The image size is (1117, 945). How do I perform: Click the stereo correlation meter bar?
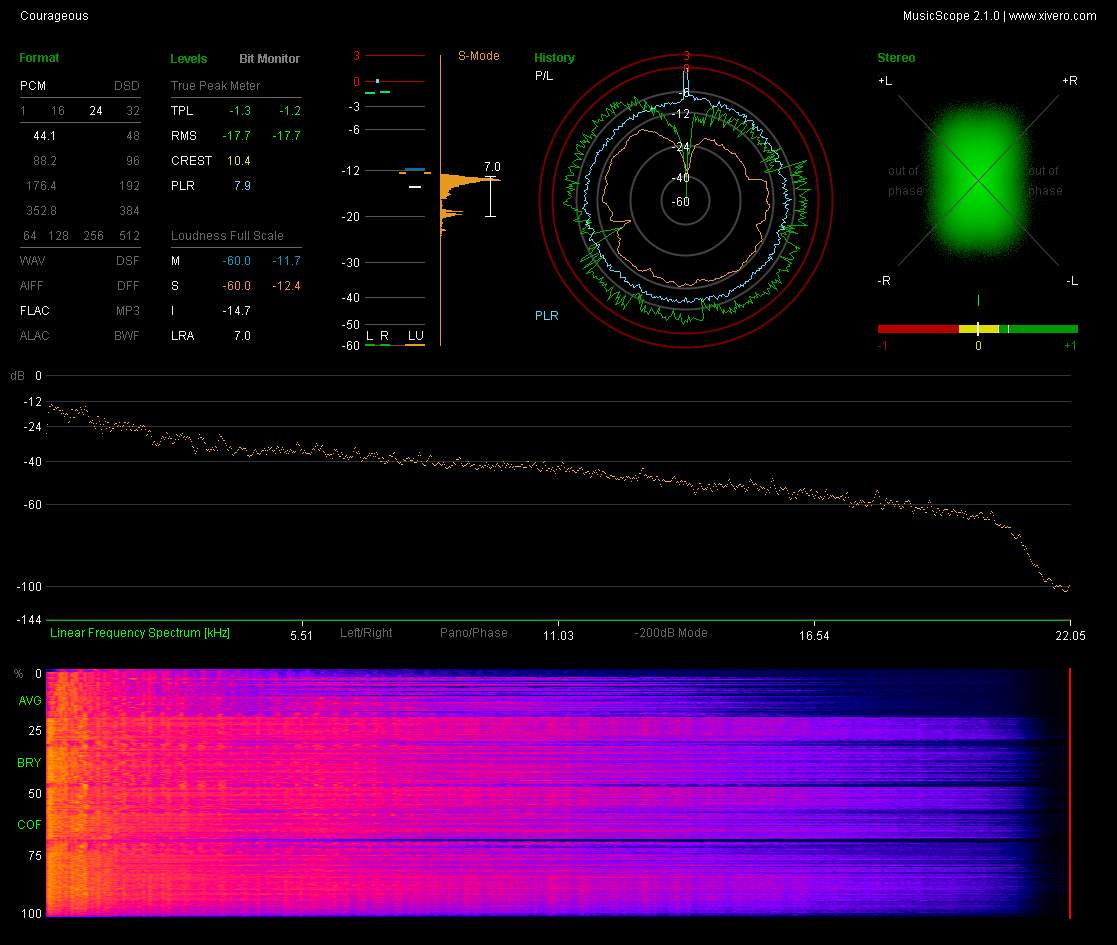coord(977,328)
